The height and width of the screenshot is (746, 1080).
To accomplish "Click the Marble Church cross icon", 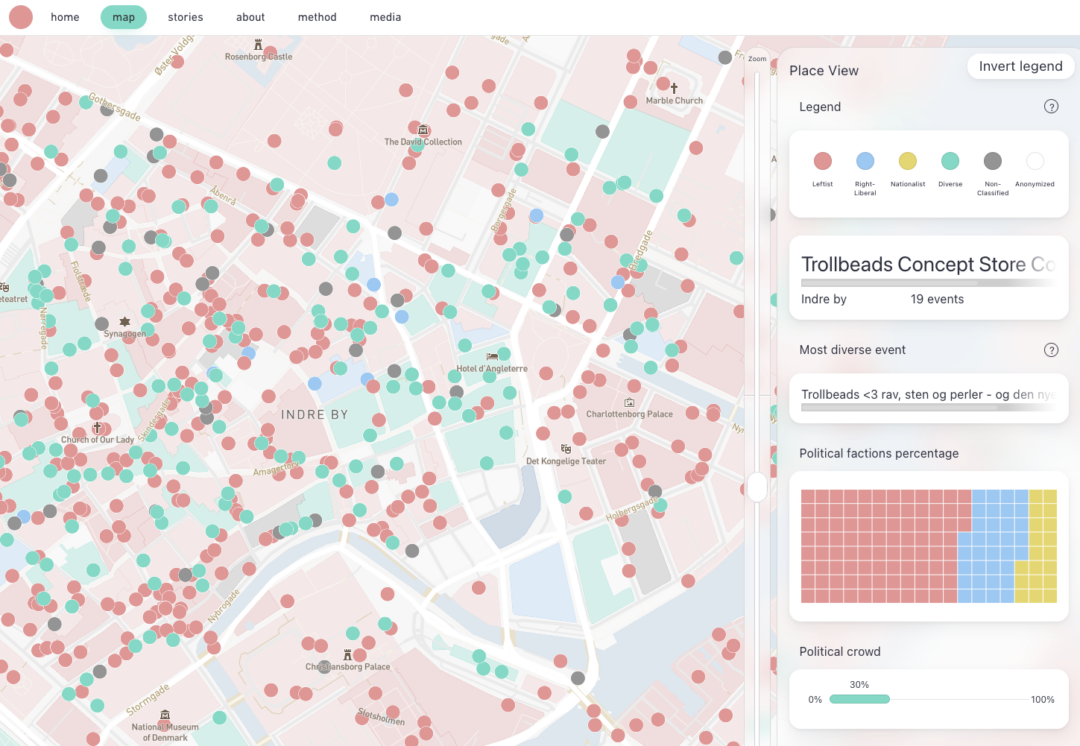I will coord(674,88).
